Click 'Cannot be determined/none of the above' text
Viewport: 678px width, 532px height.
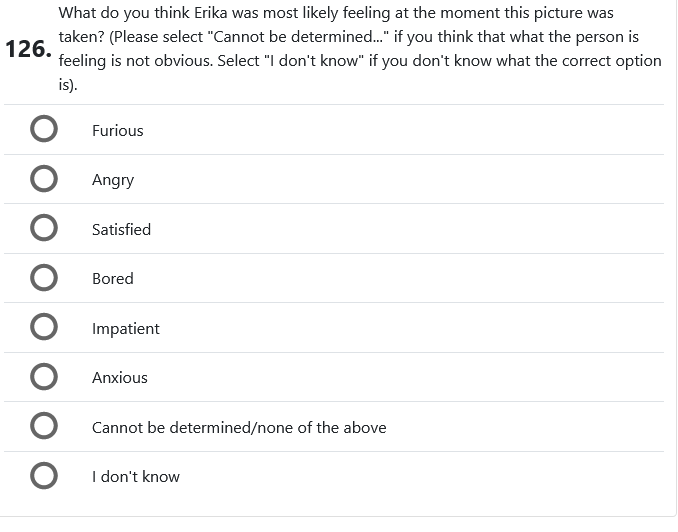(x=239, y=427)
